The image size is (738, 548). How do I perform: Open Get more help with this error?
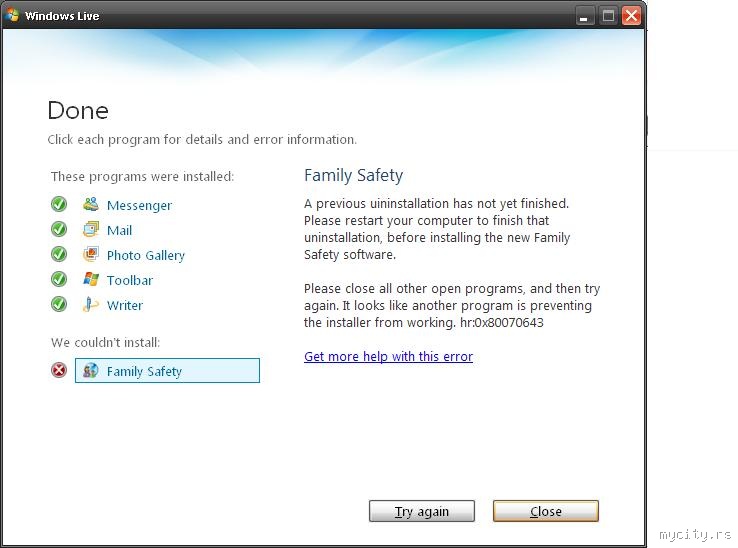[x=388, y=356]
